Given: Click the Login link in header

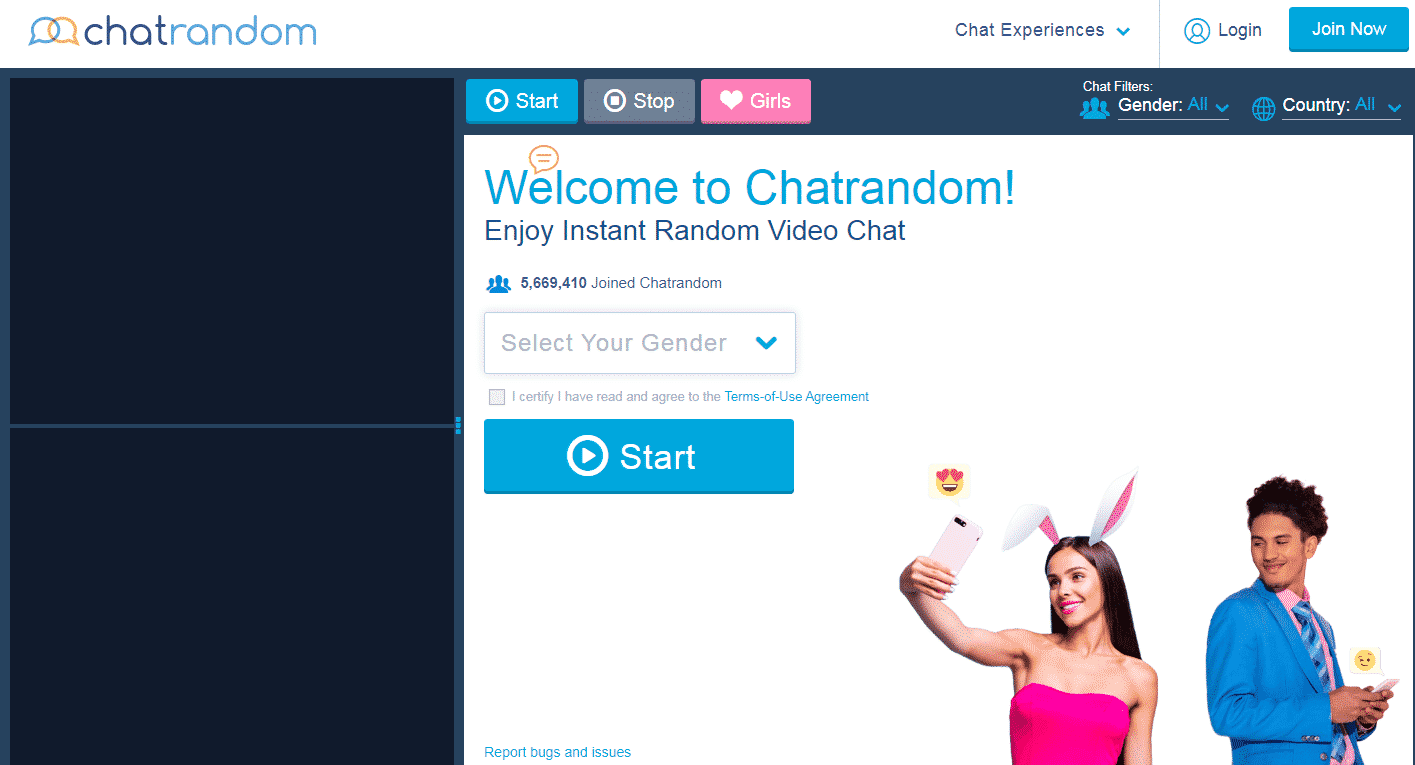Looking at the screenshot, I should coord(1239,30).
